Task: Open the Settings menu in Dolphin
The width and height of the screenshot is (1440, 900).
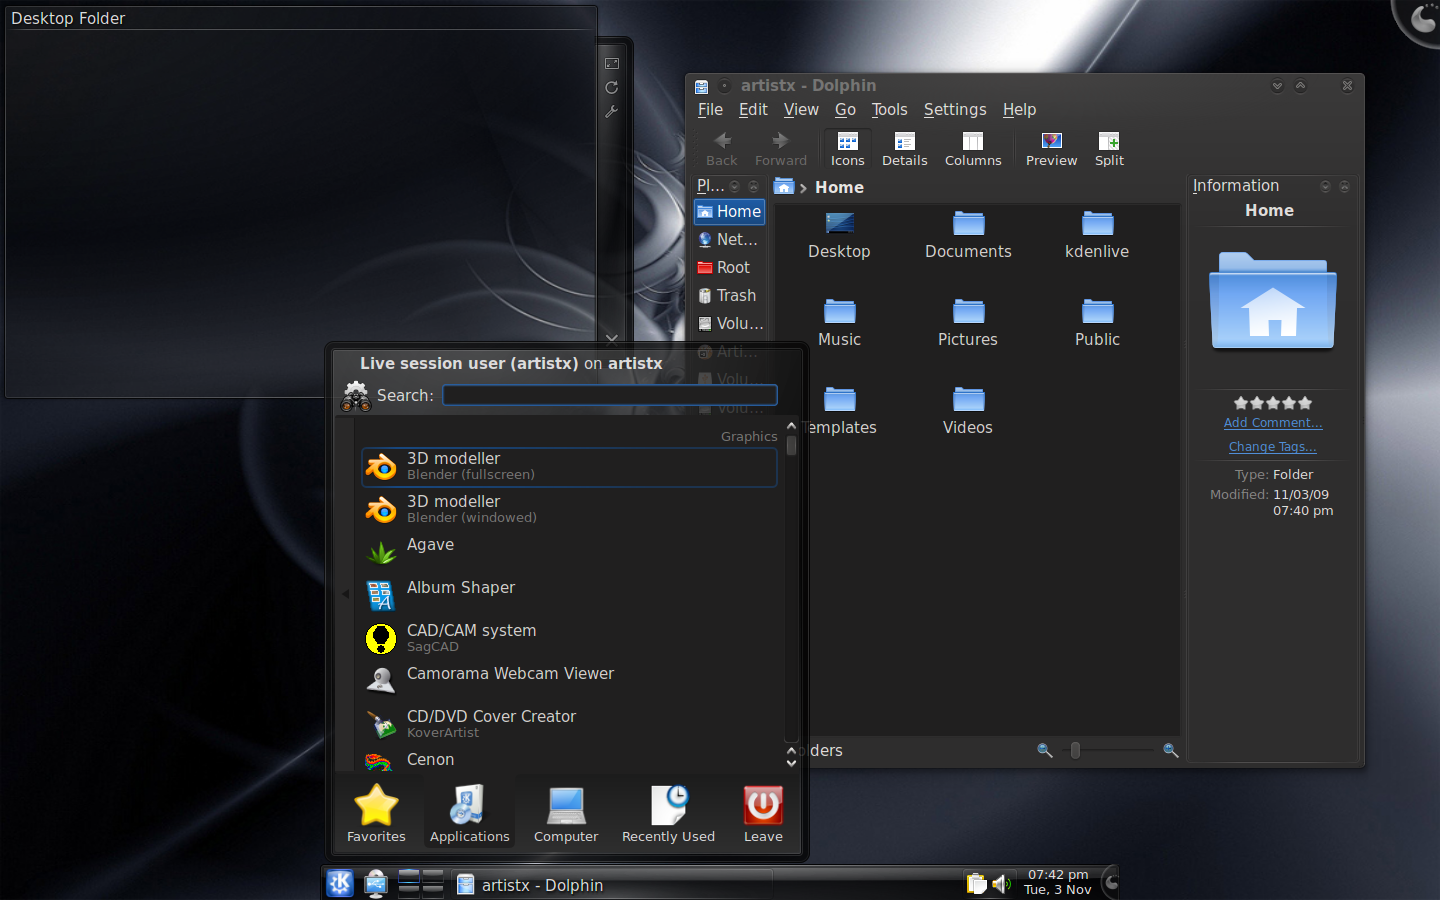Action: pyautogui.click(x=954, y=109)
